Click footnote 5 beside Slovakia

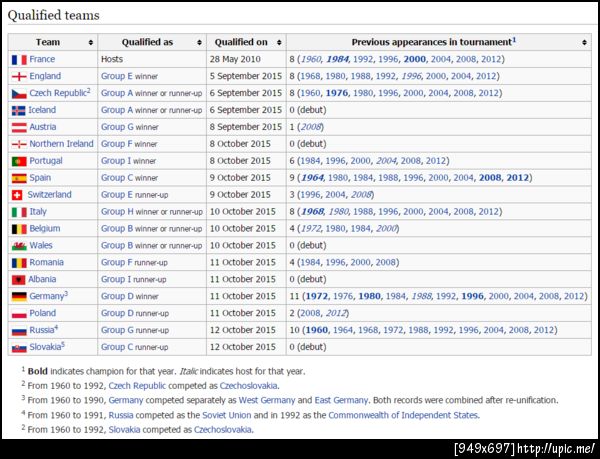[63, 344]
